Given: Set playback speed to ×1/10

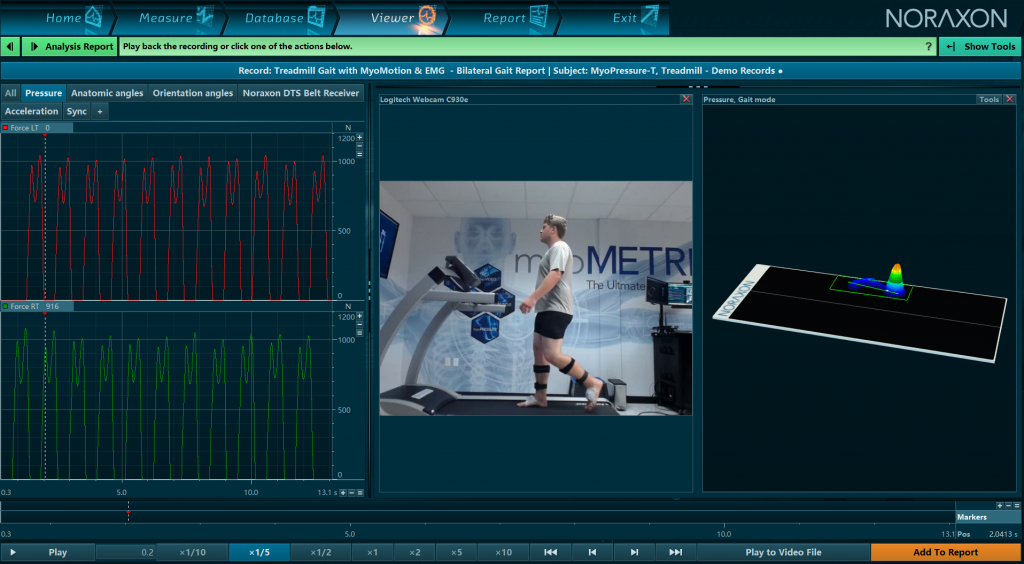Looking at the screenshot, I should 193,552.
